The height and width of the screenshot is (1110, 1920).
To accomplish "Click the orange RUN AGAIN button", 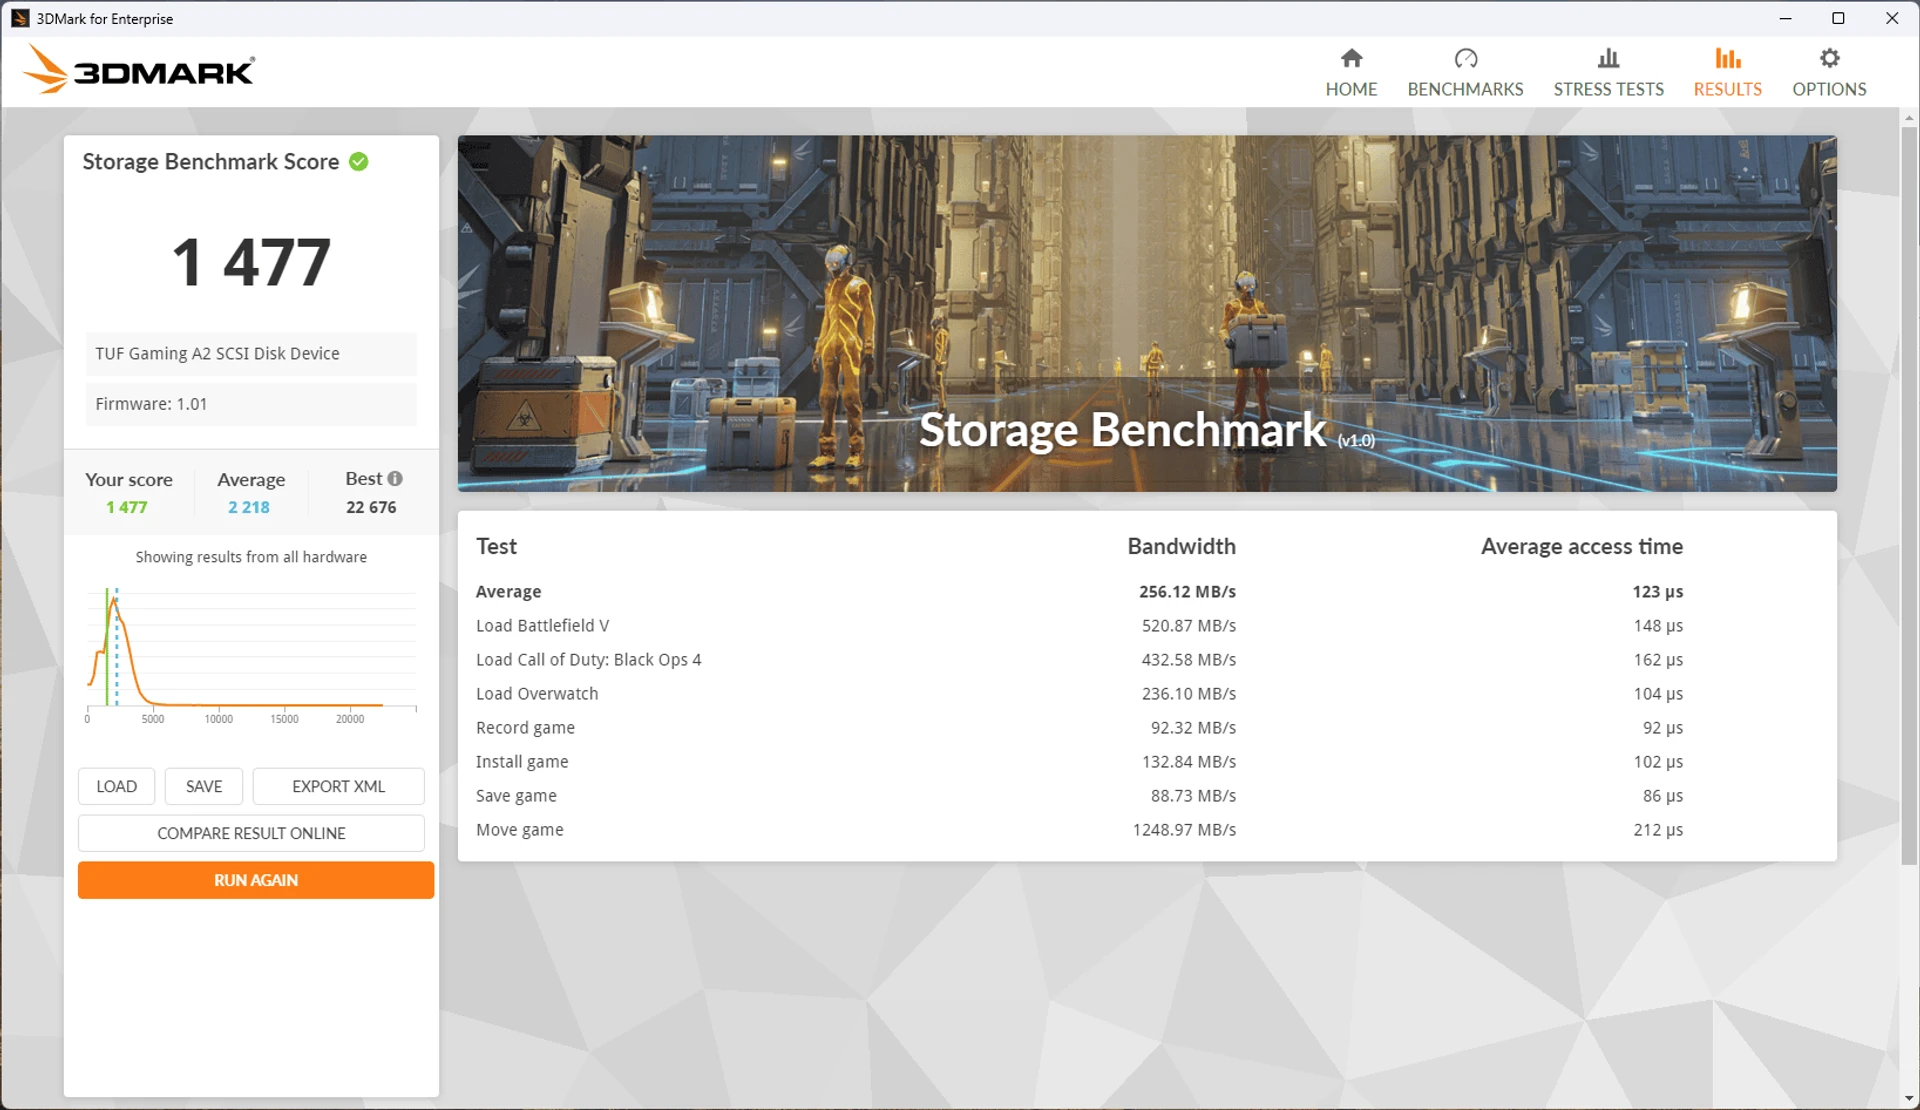I will point(256,880).
